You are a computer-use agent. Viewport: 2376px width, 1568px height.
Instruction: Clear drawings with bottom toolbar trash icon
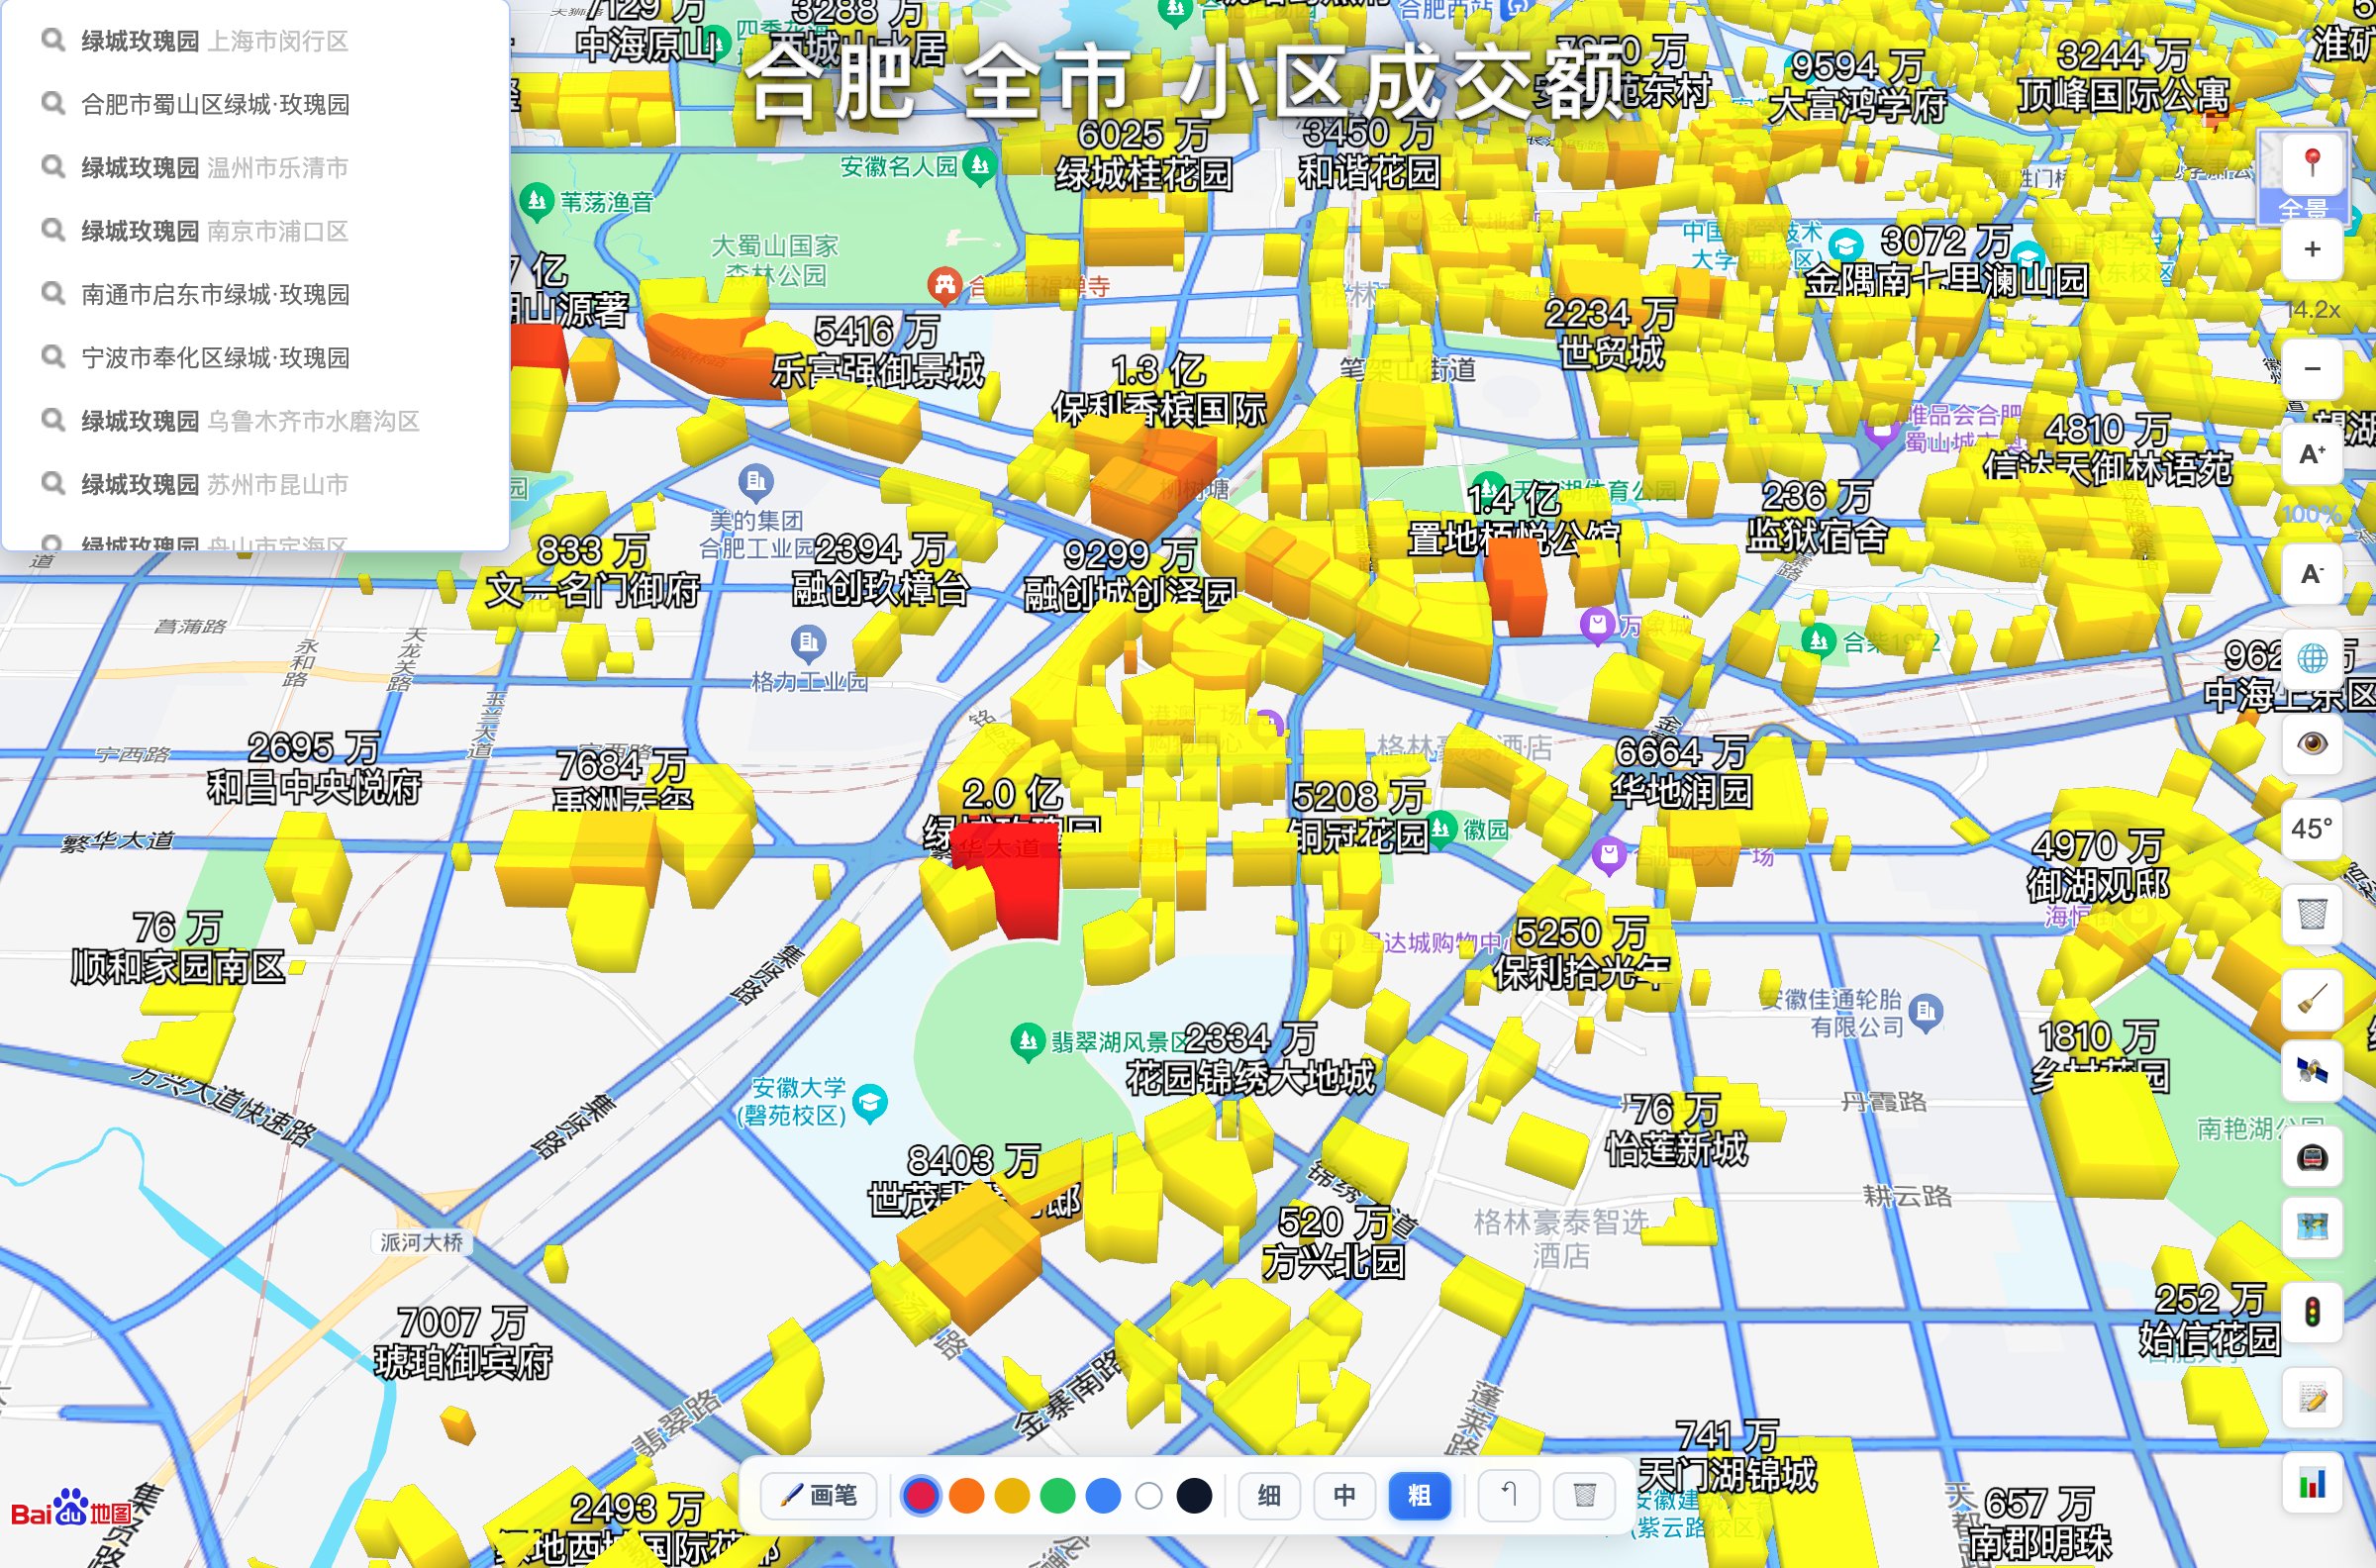point(1584,1495)
